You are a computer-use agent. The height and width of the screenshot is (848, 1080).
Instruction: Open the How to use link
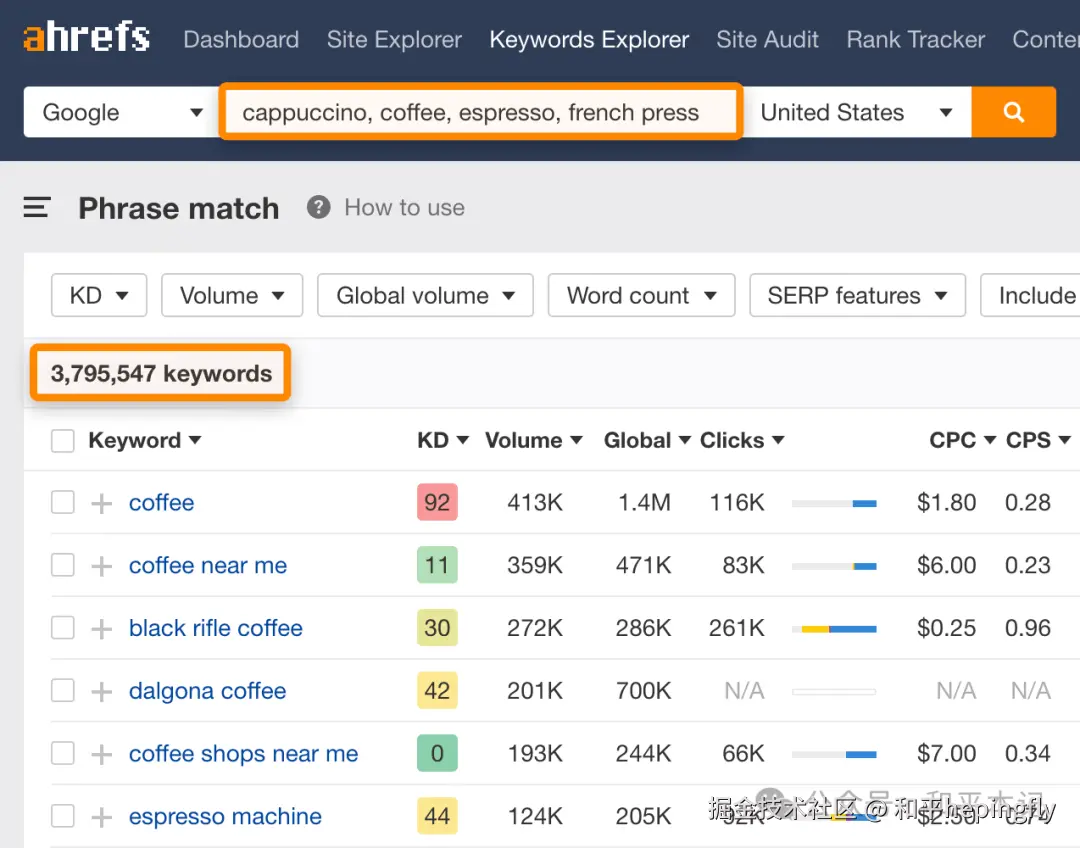coord(404,207)
